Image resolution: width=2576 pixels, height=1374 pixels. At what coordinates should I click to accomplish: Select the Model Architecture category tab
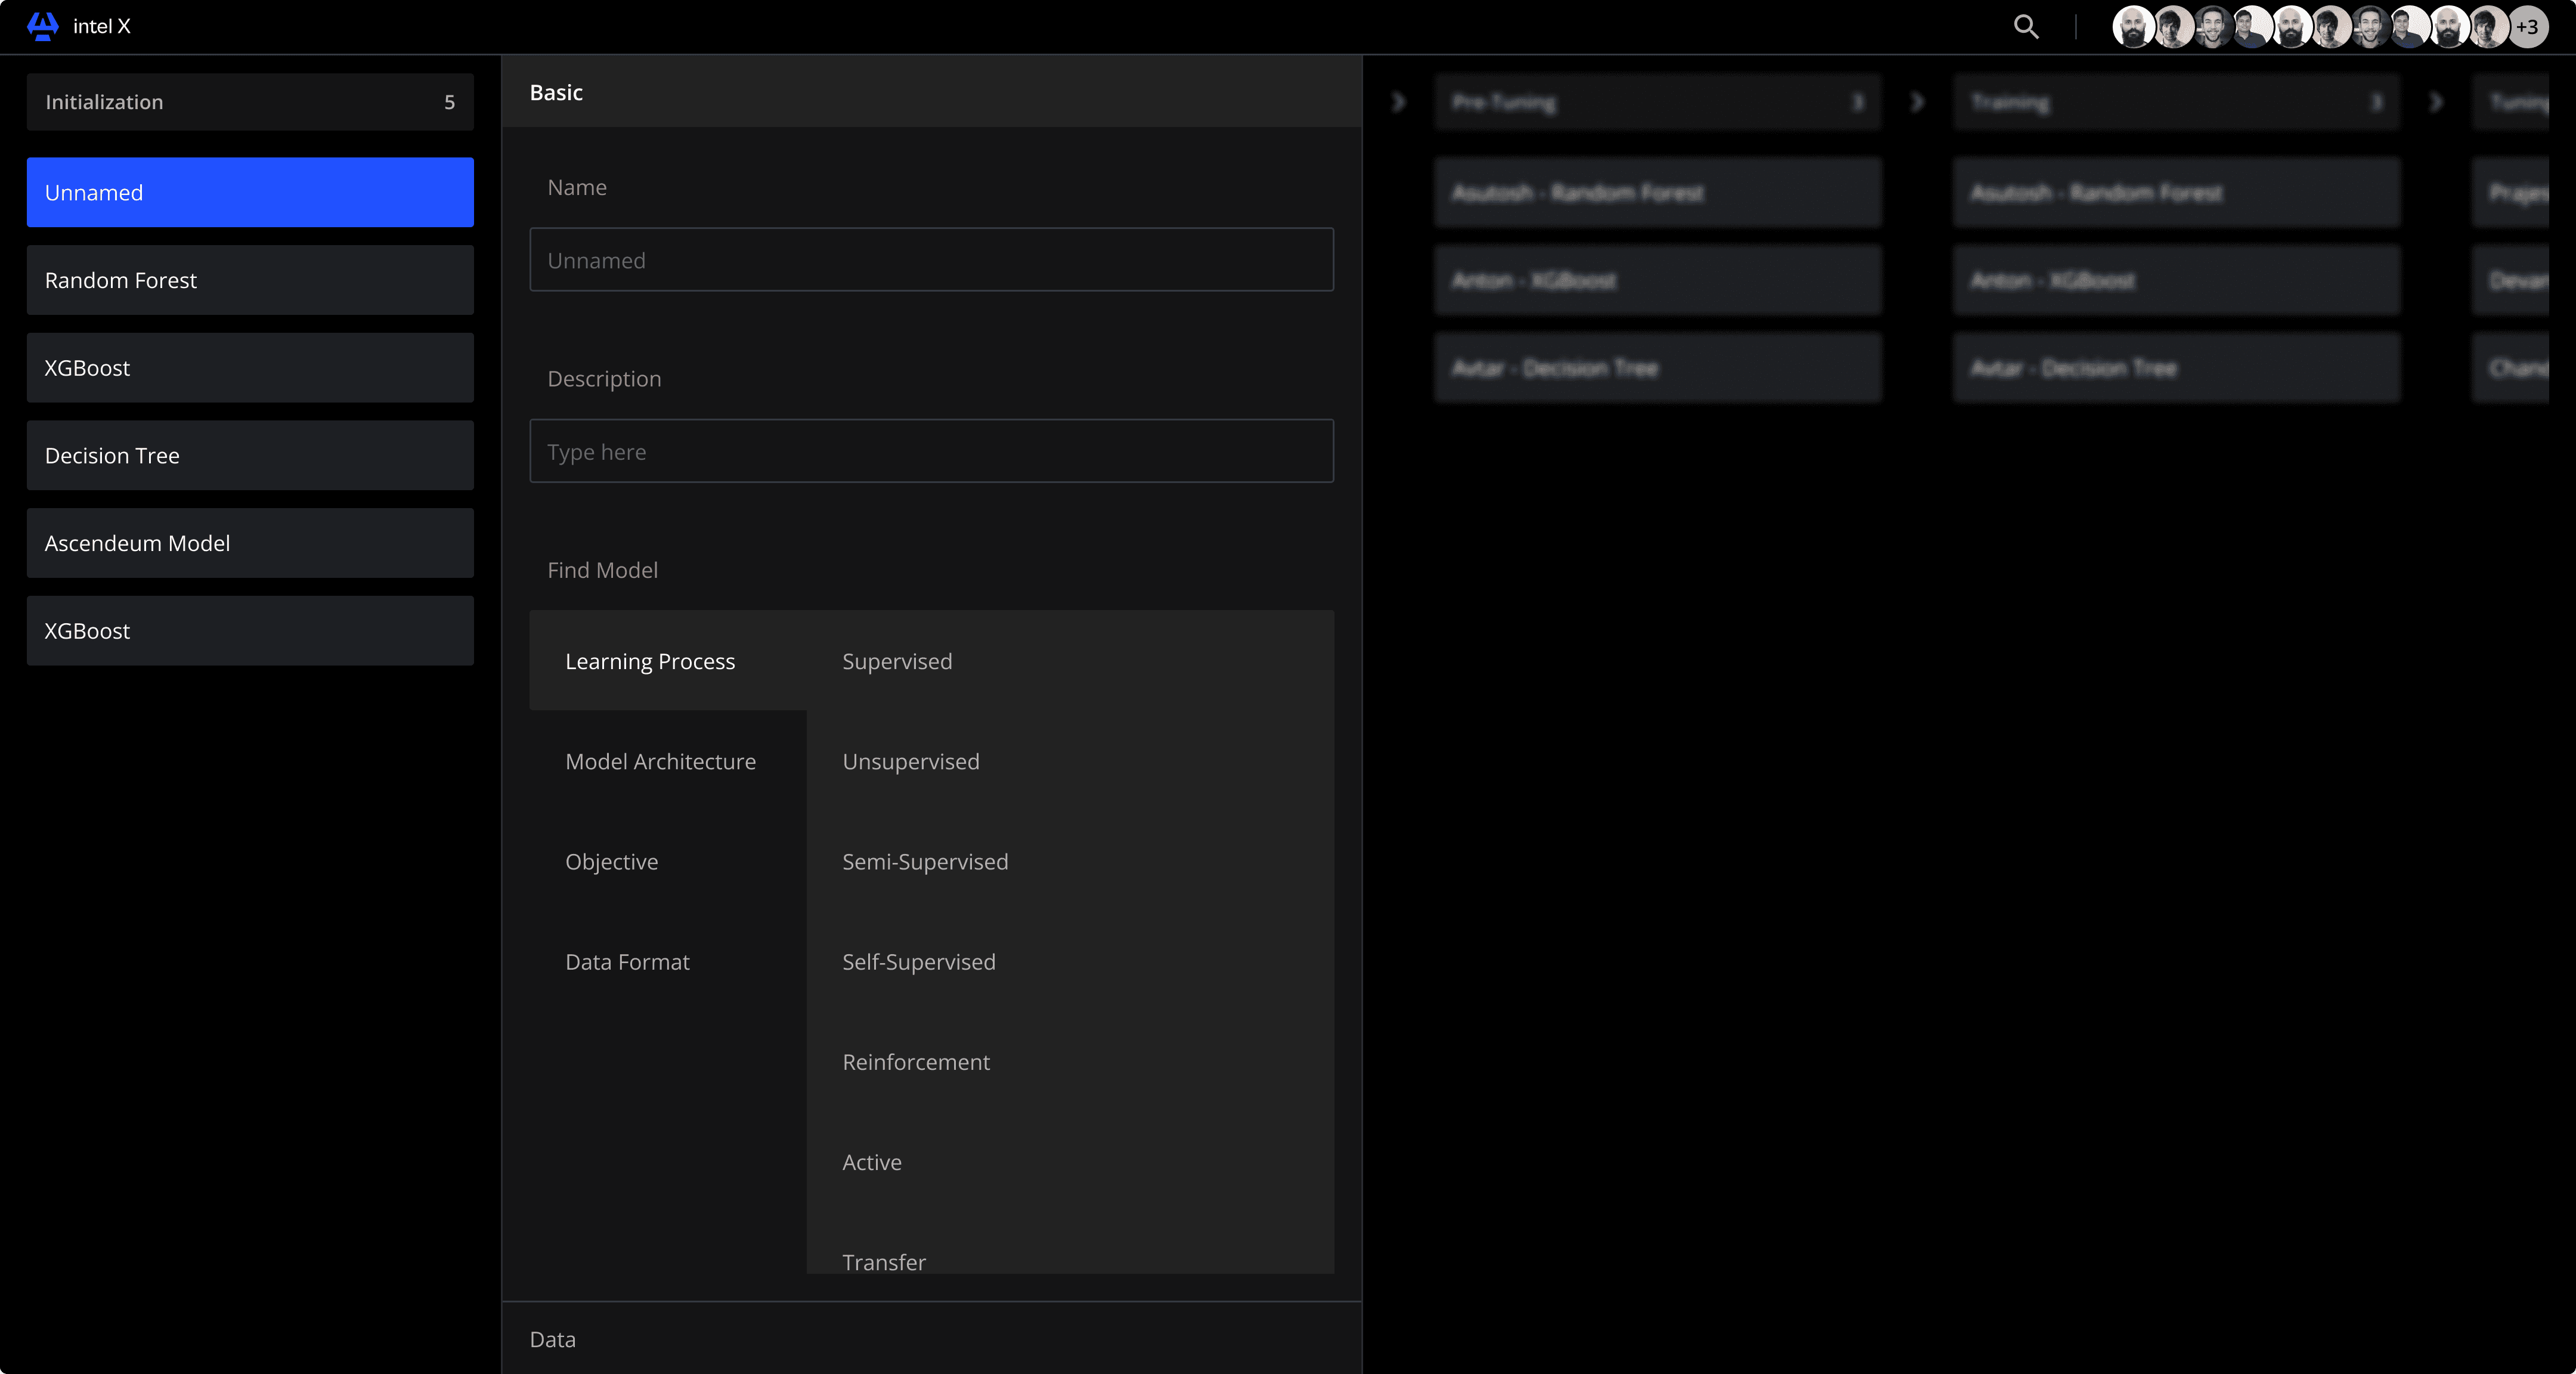click(x=660, y=761)
